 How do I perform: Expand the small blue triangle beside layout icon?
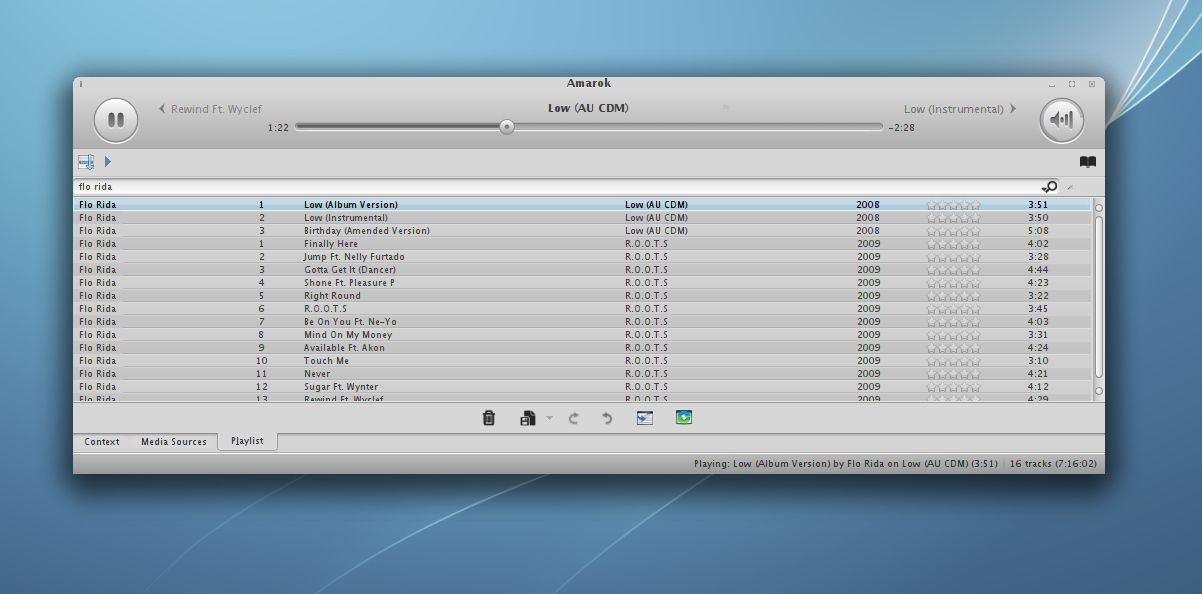[x=108, y=161]
